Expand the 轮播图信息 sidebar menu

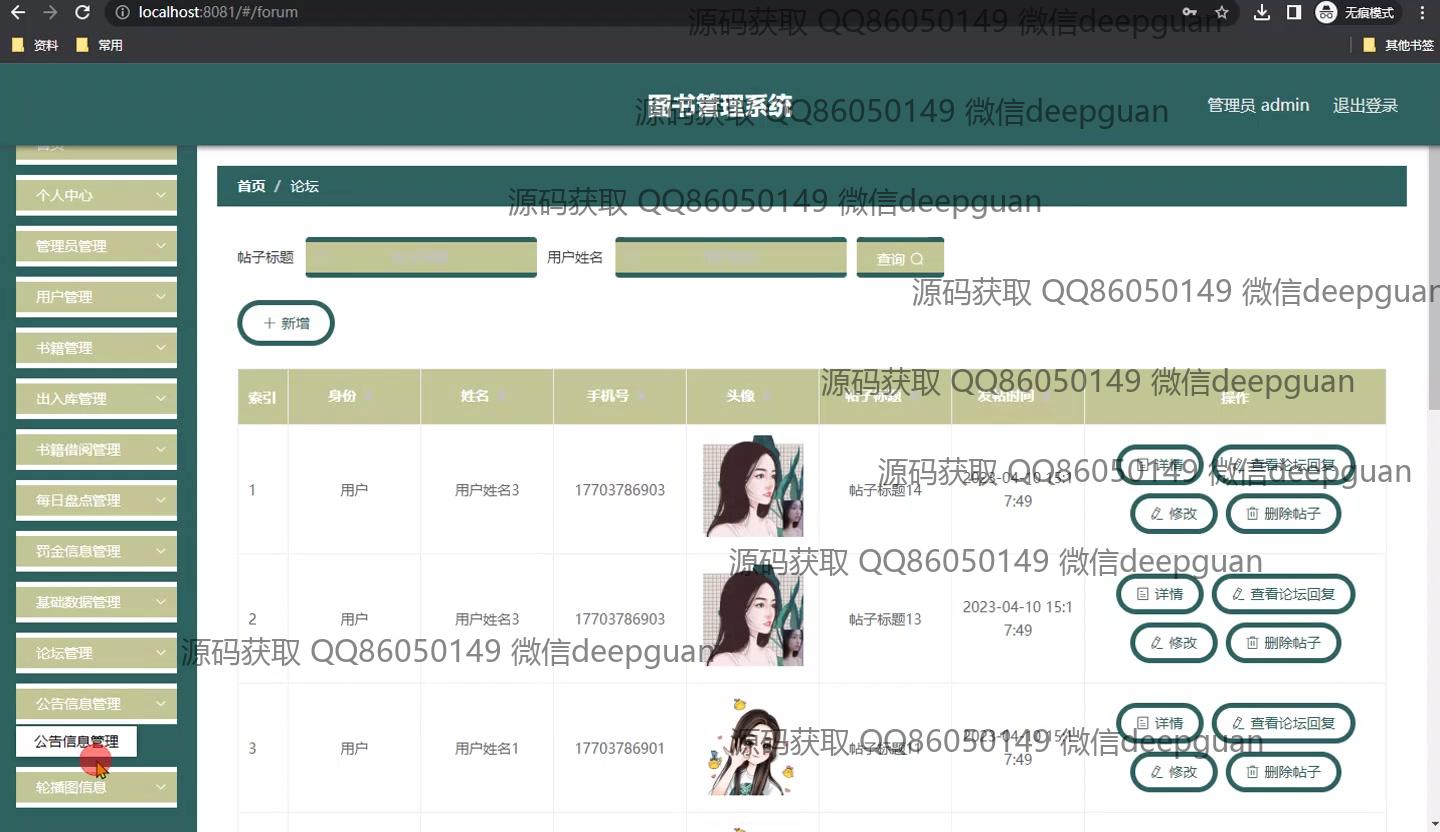pyautogui.click(x=96, y=787)
